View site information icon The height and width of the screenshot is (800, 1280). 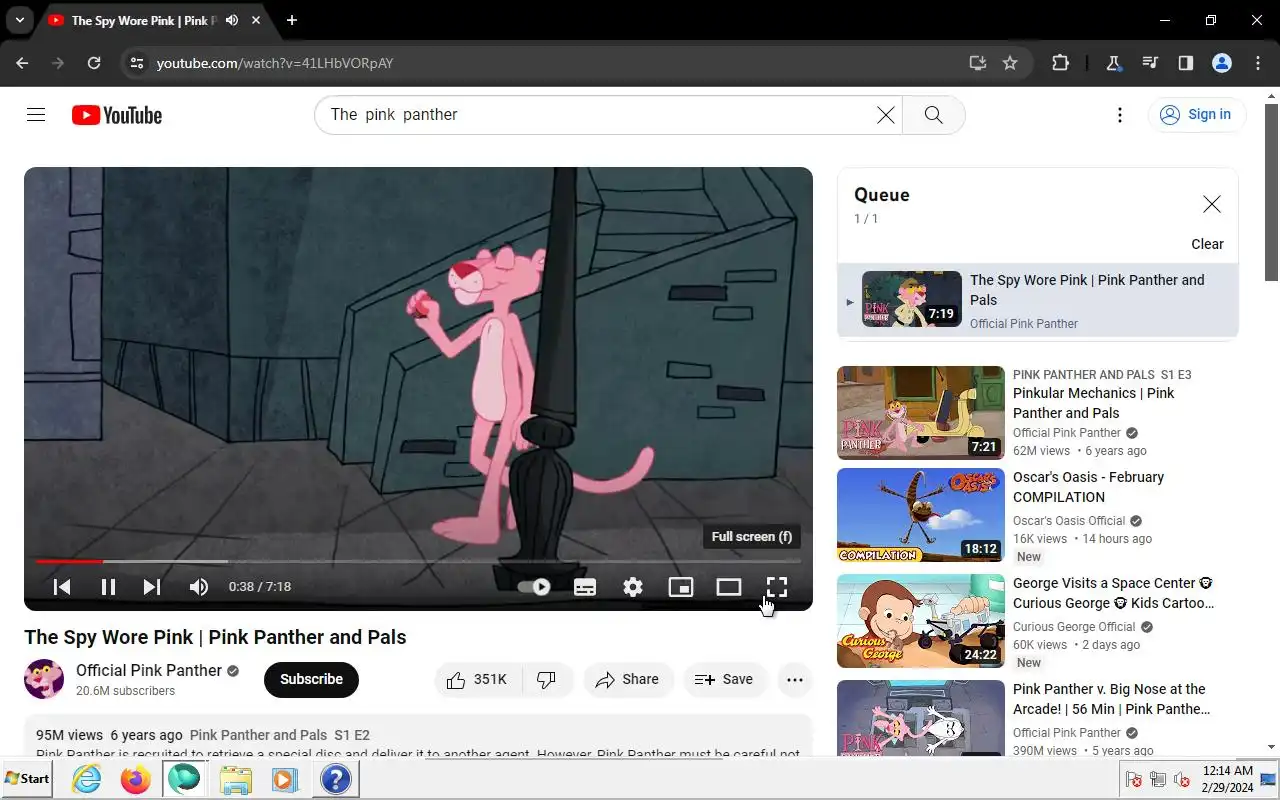point(137,63)
